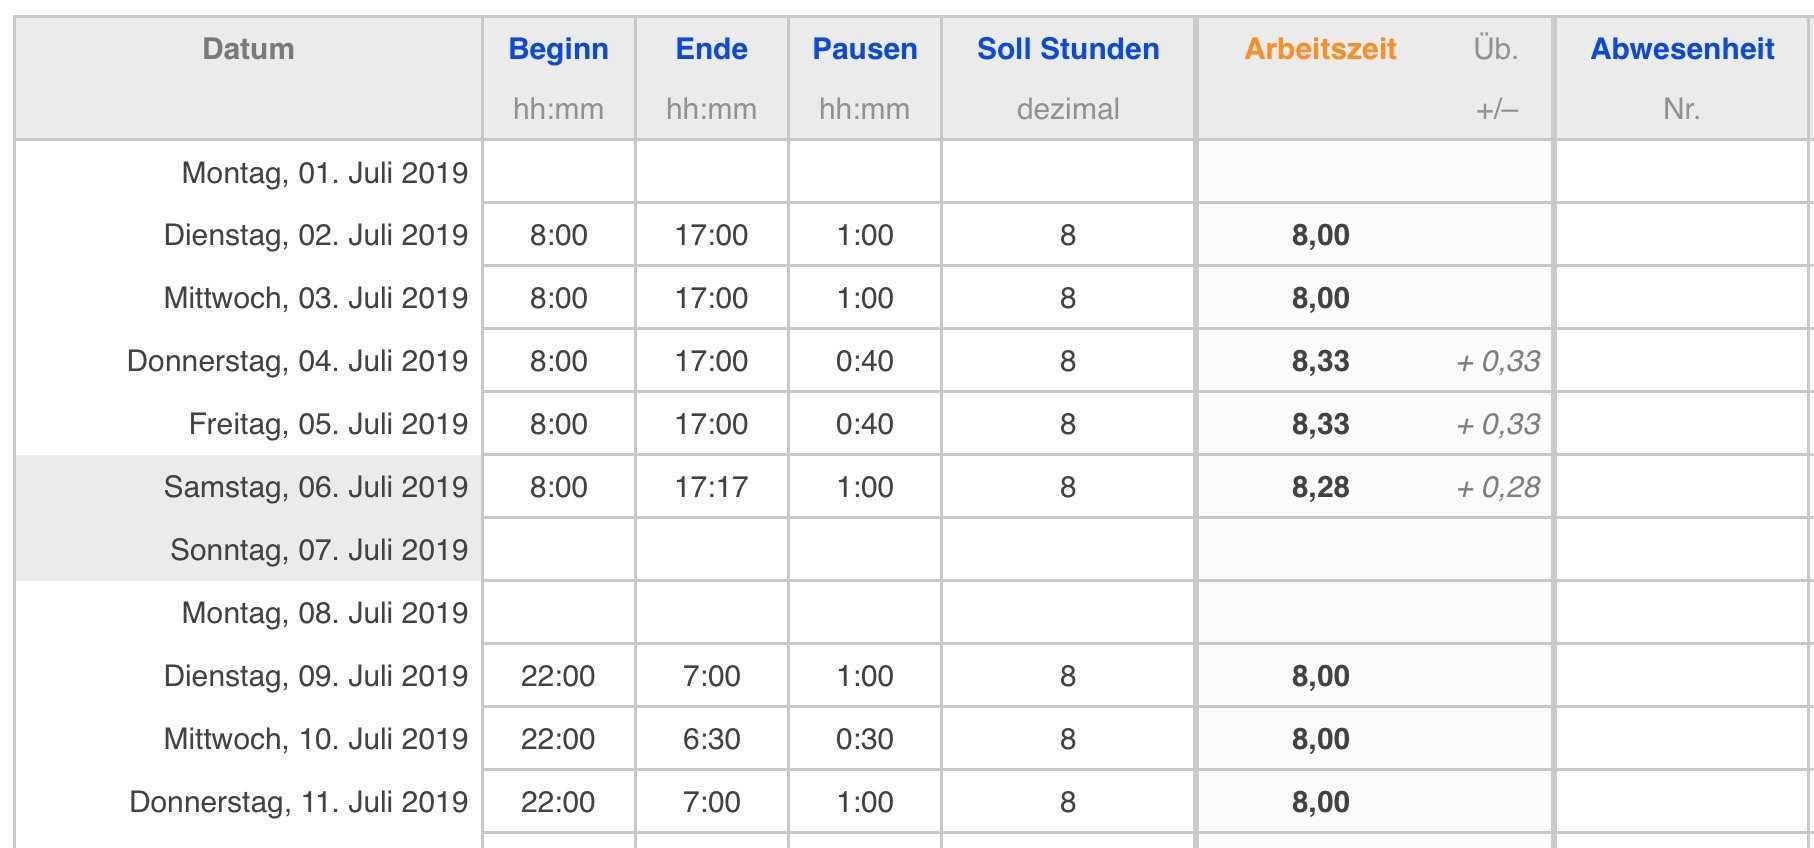Image resolution: width=1814 pixels, height=848 pixels.
Task: Select the Montag, 08. Juli 2019 row label
Action: coord(324,613)
